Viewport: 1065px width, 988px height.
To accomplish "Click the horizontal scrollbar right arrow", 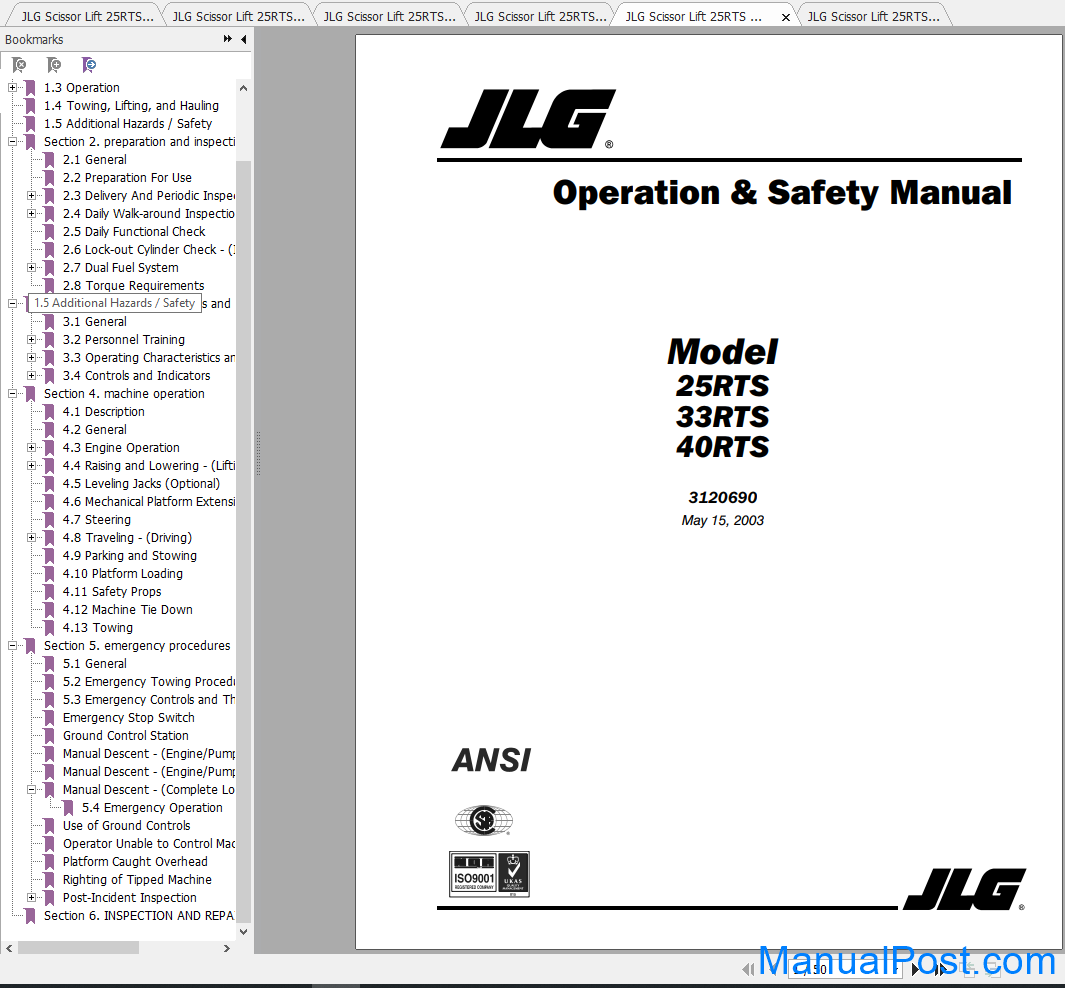I will pos(227,948).
